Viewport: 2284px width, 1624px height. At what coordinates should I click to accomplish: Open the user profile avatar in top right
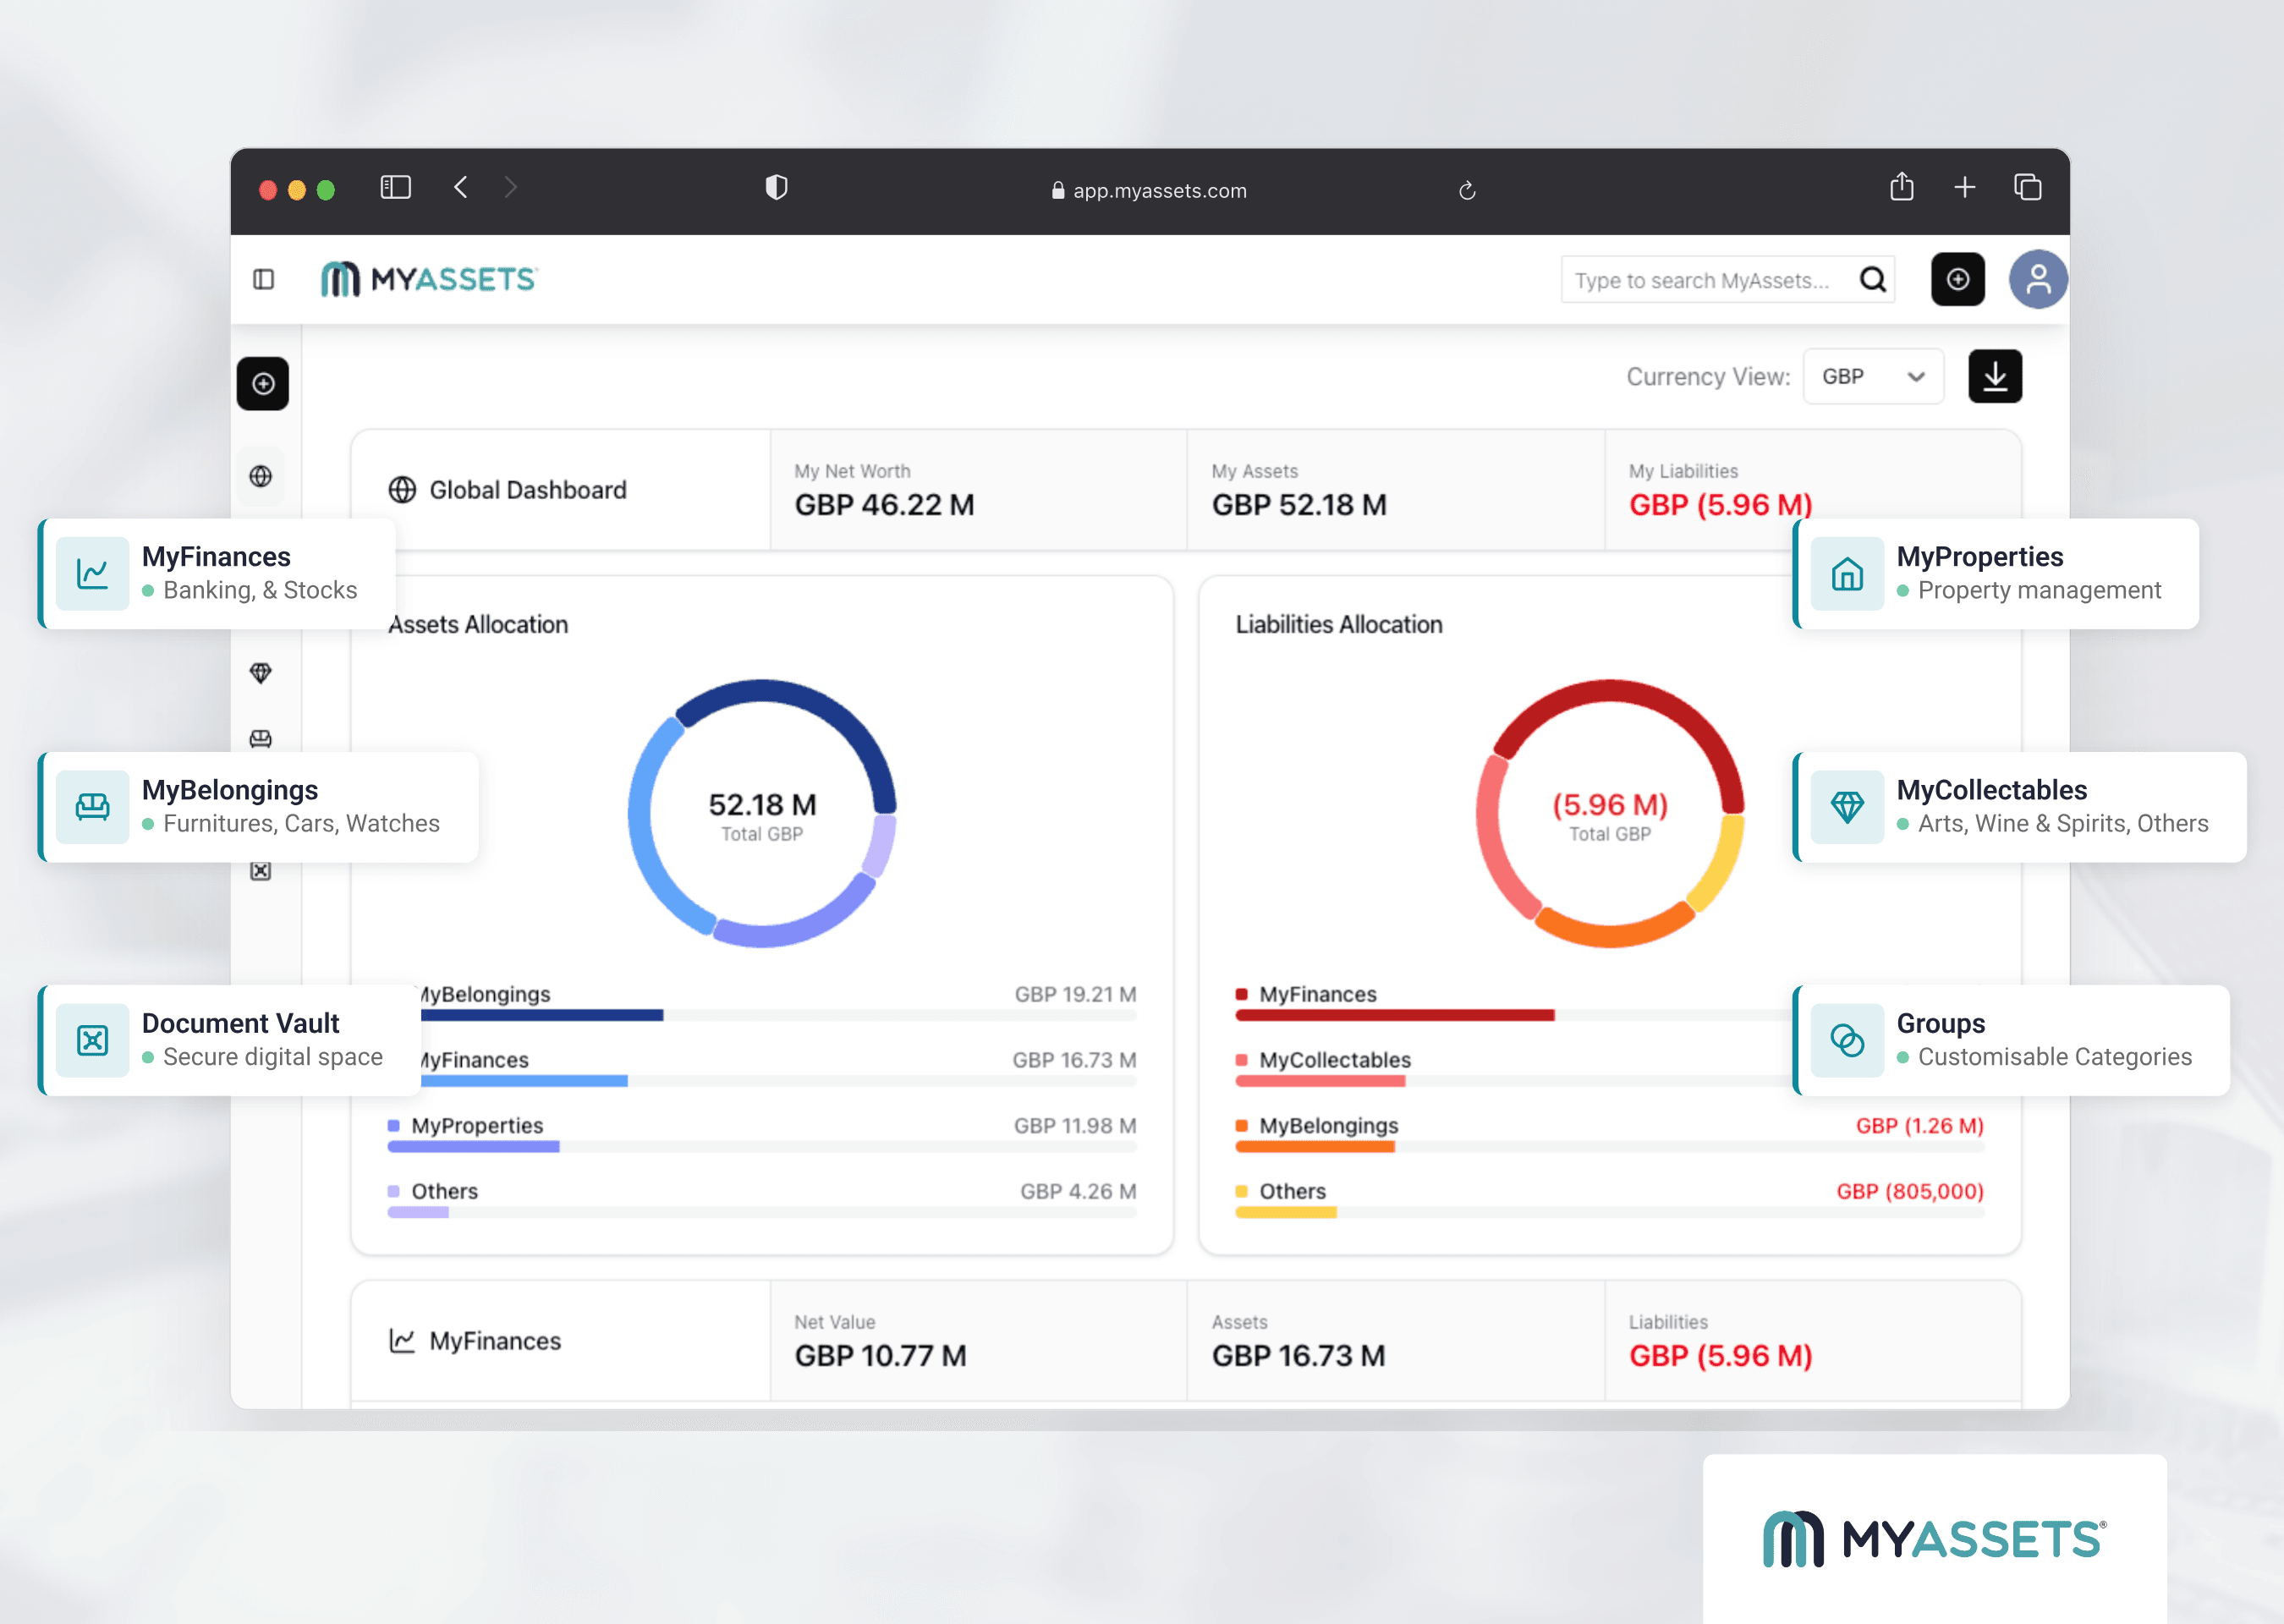[x=2038, y=280]
